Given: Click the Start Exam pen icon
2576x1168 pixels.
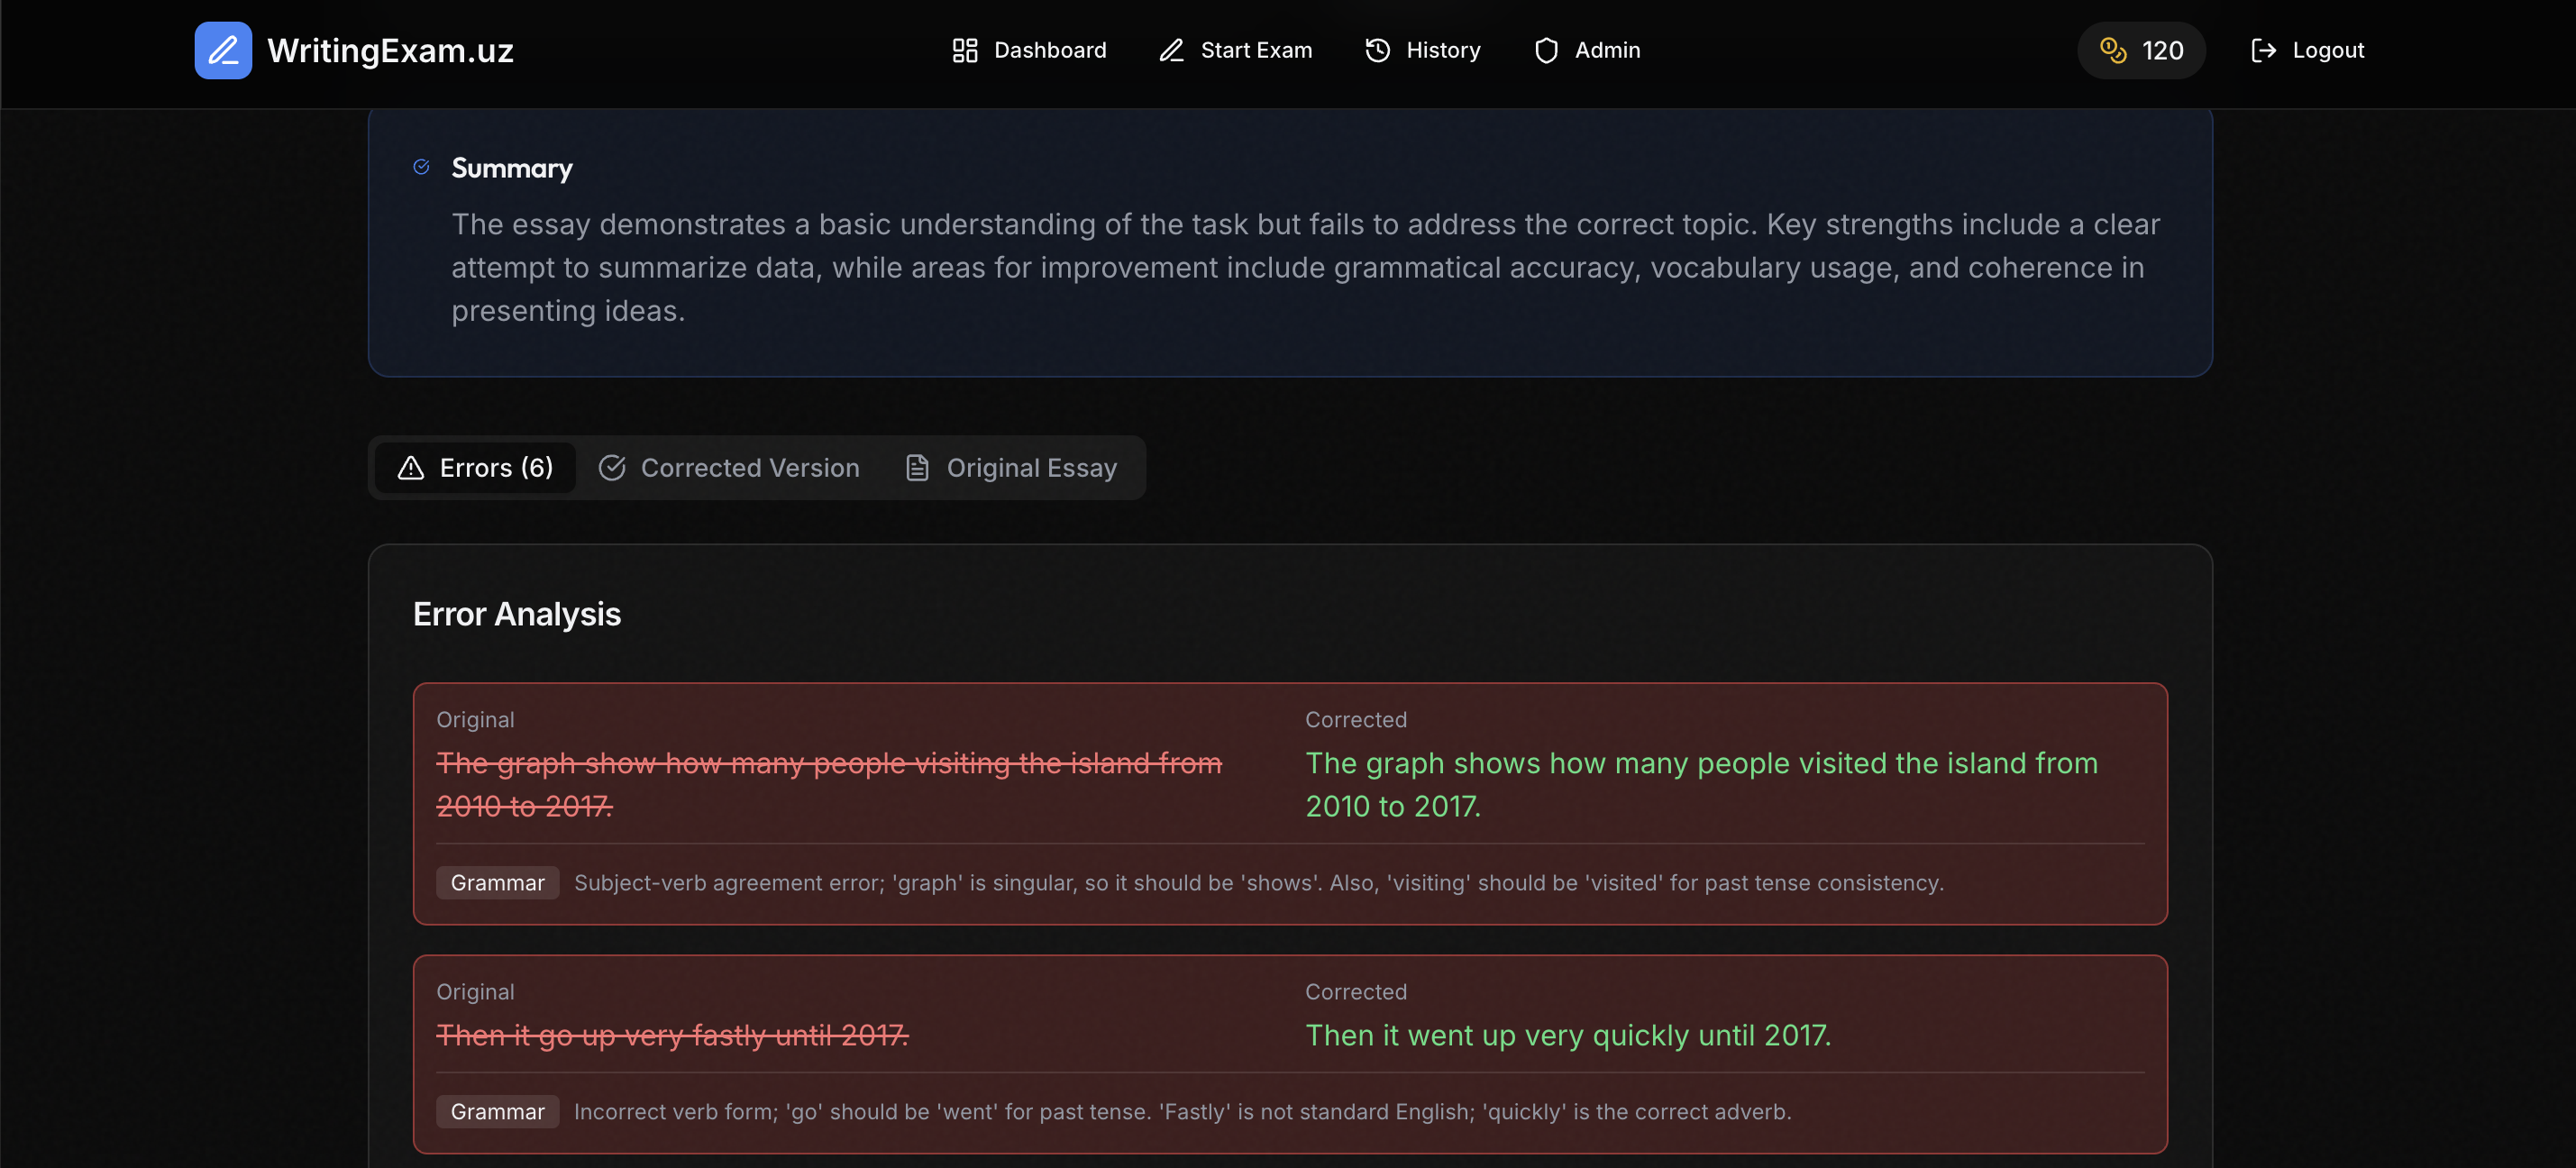Looking at the screenshot, I should [x=1170, y=50].
